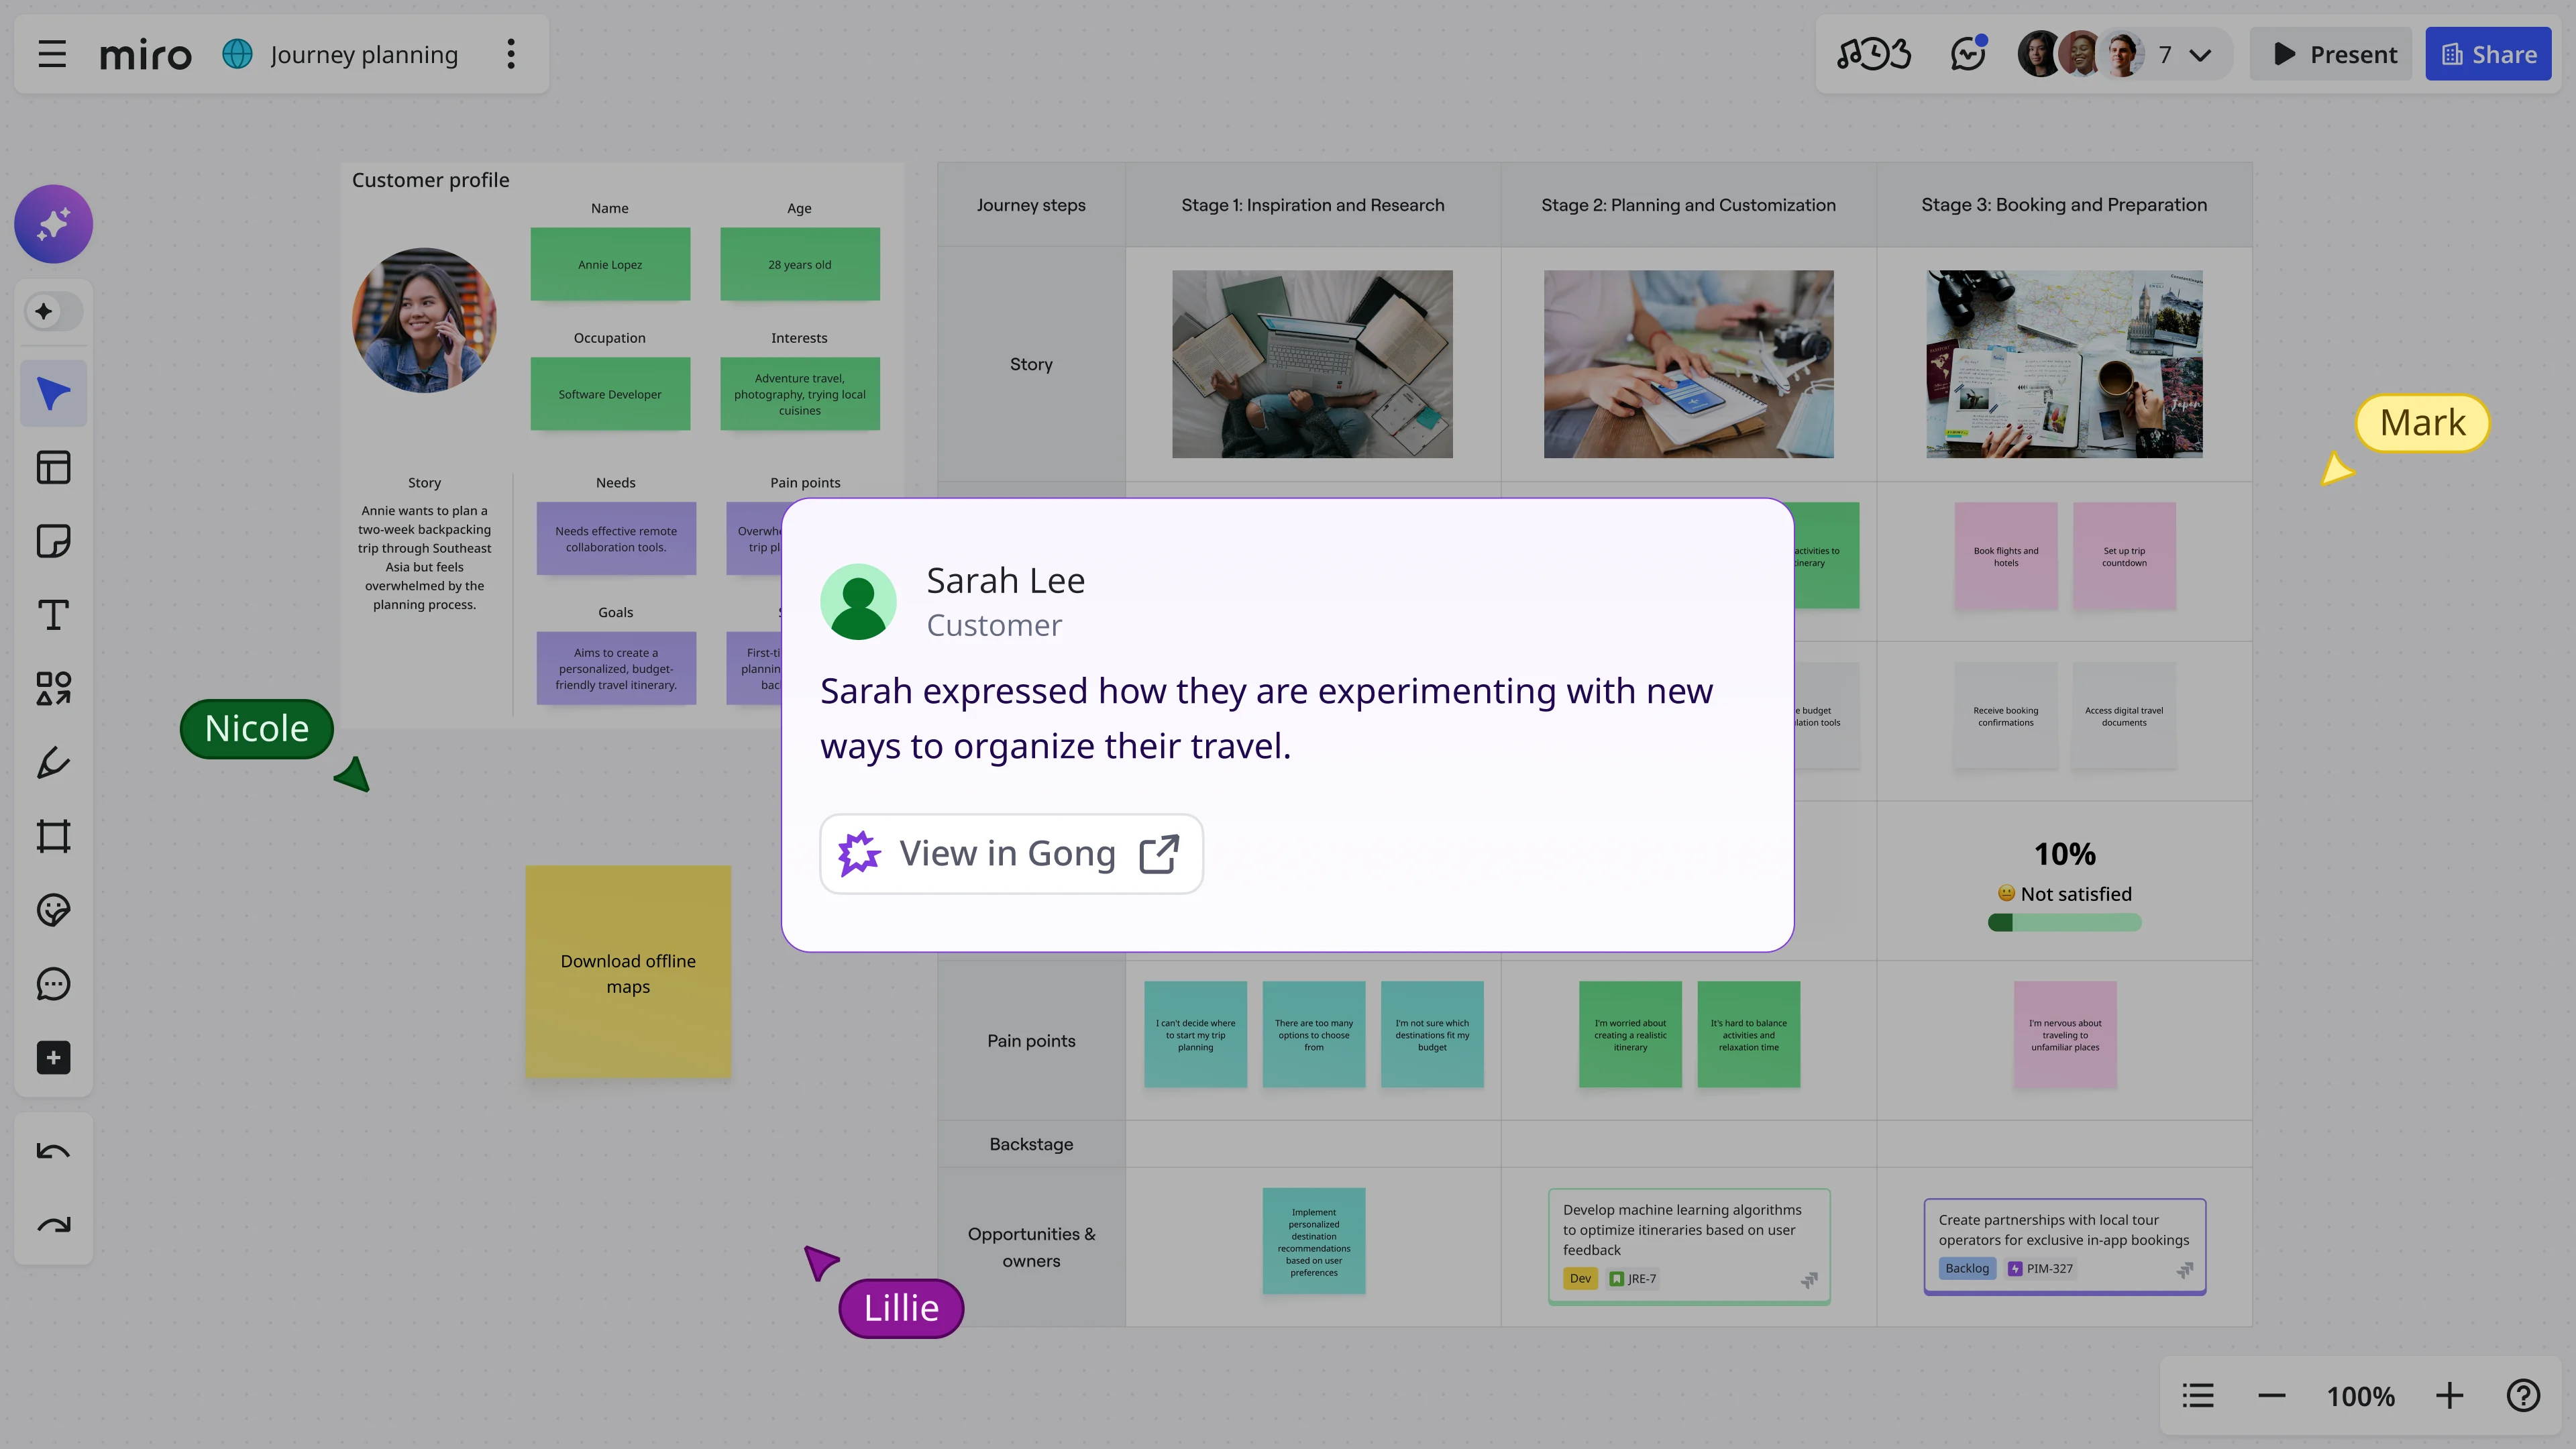Open the comments tool
This screenshot has height=1449, width=2576.
(53, 984)
